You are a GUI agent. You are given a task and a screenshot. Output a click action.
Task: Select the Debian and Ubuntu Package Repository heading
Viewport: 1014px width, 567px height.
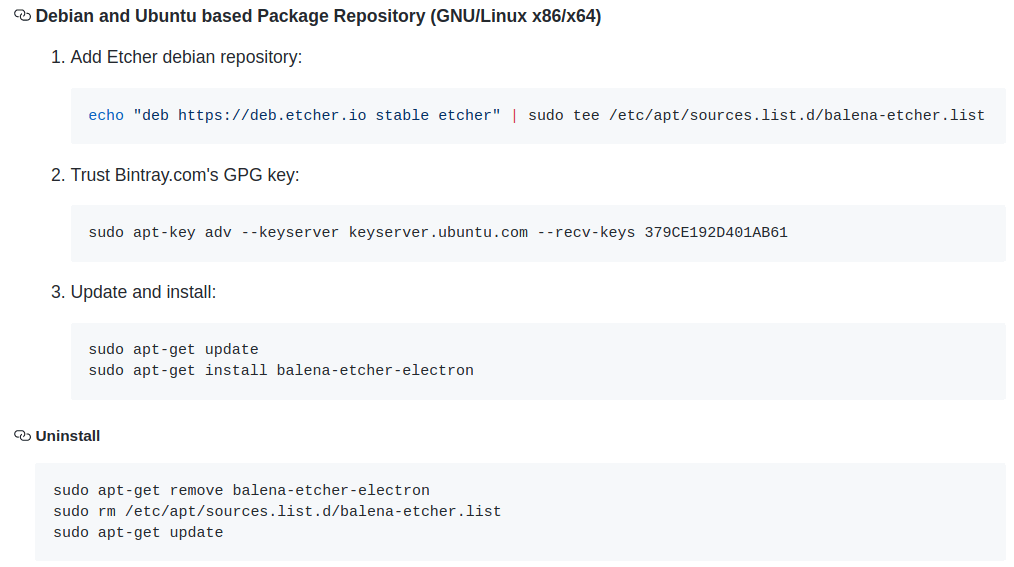(x=318, y=17)
